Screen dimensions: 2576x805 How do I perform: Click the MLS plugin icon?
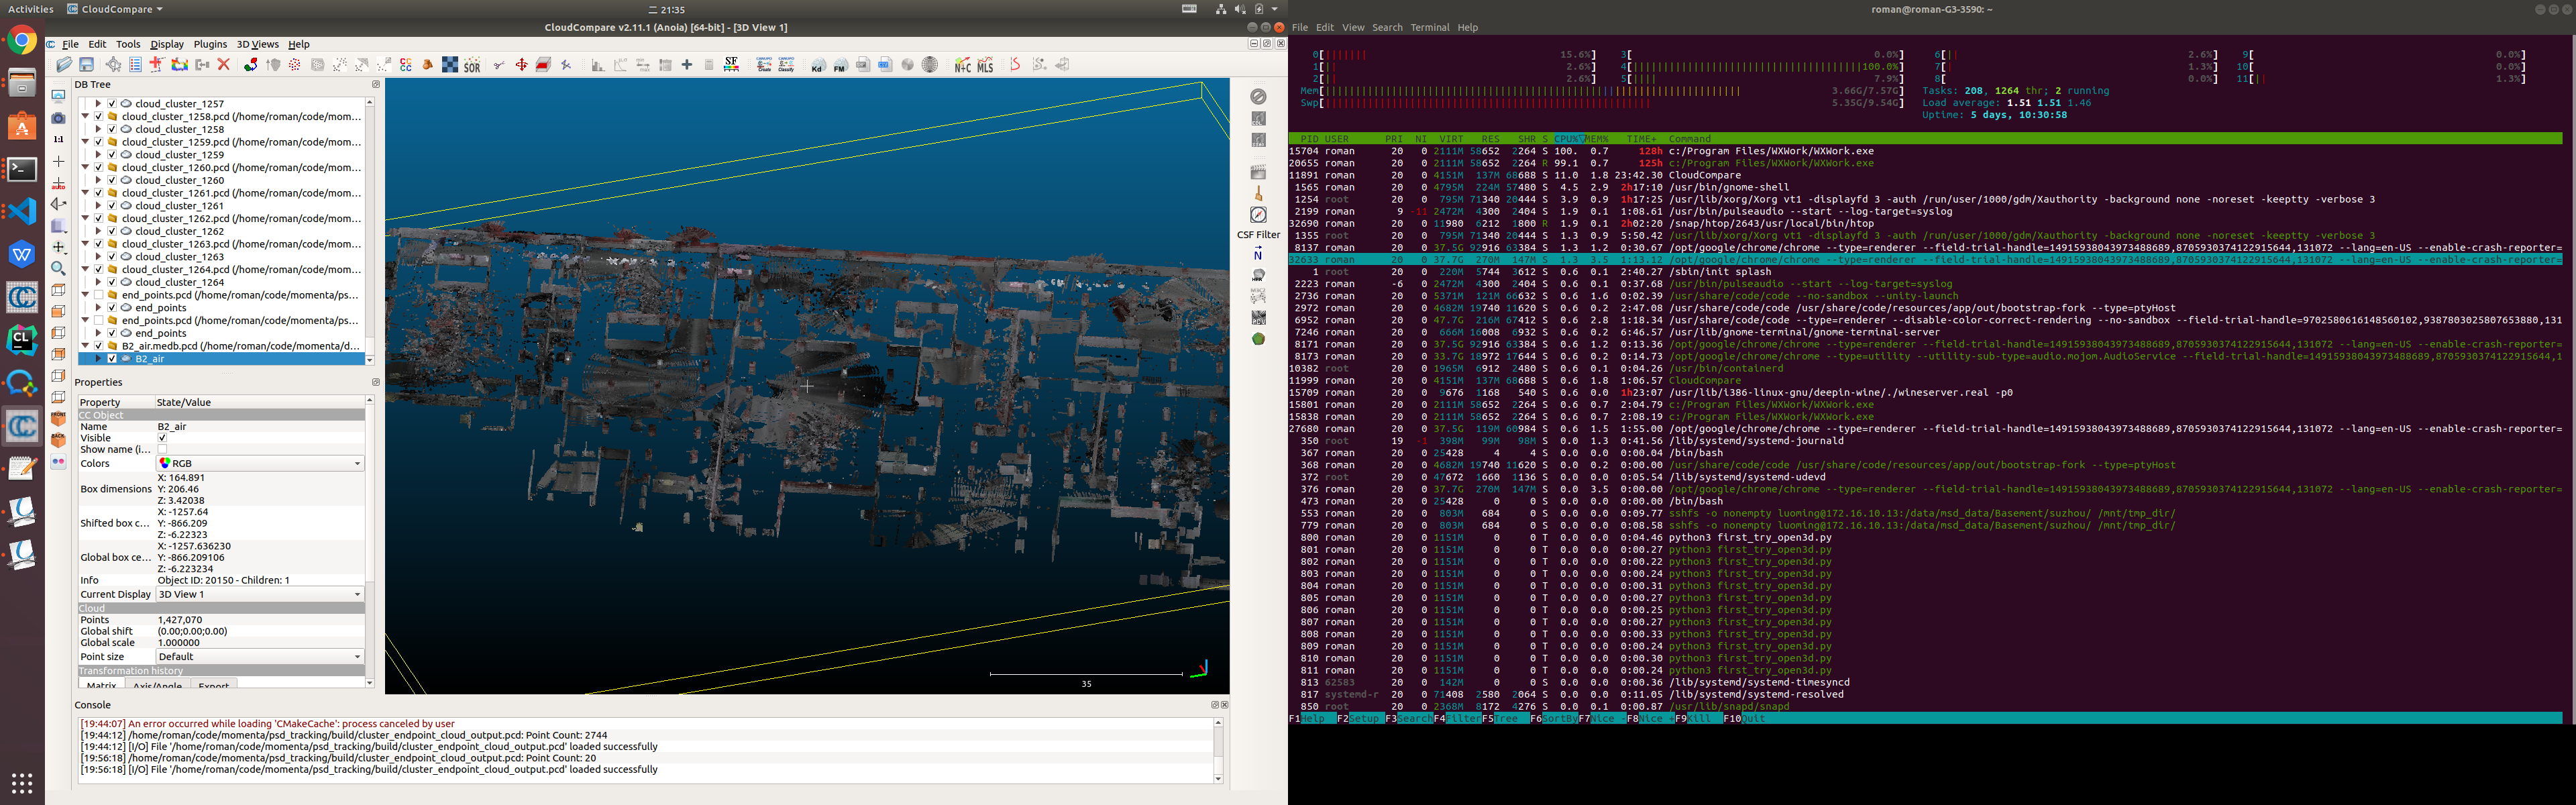[x=986, y=66]
